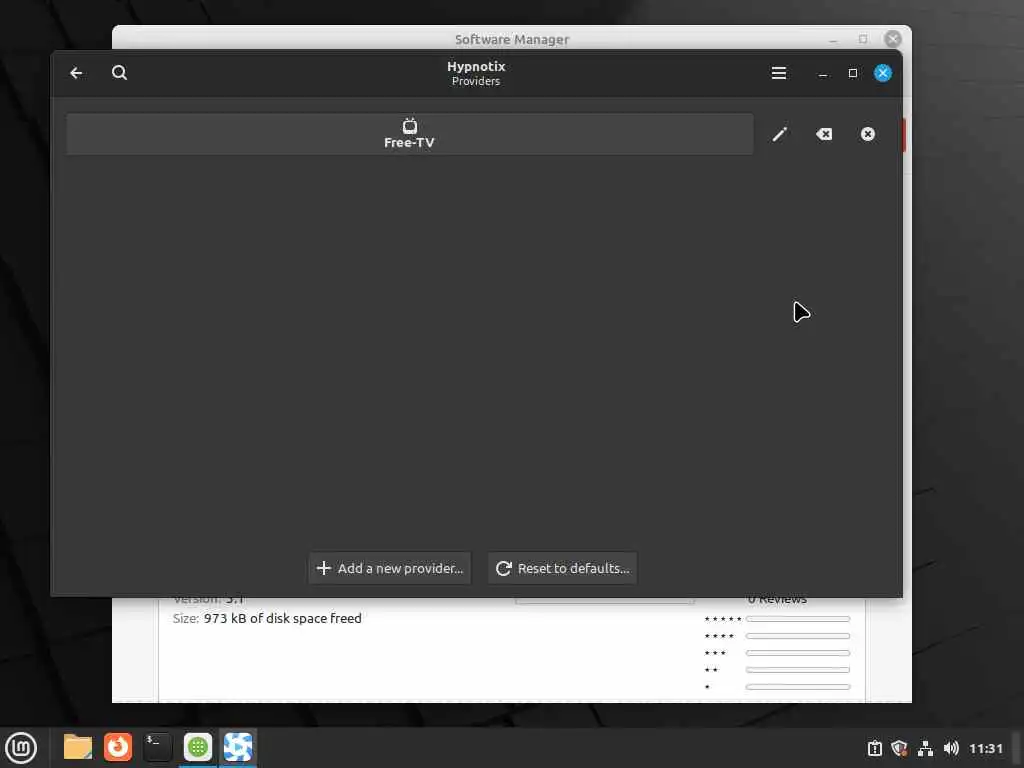Open the security shield tray icon

(x=899, y=748)
